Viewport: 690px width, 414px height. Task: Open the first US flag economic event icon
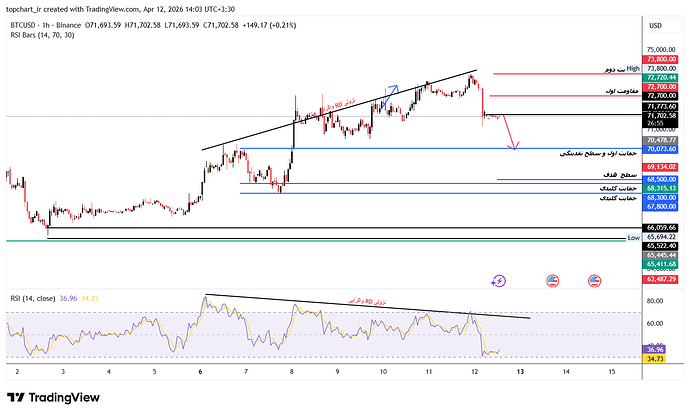pos(552,281)
